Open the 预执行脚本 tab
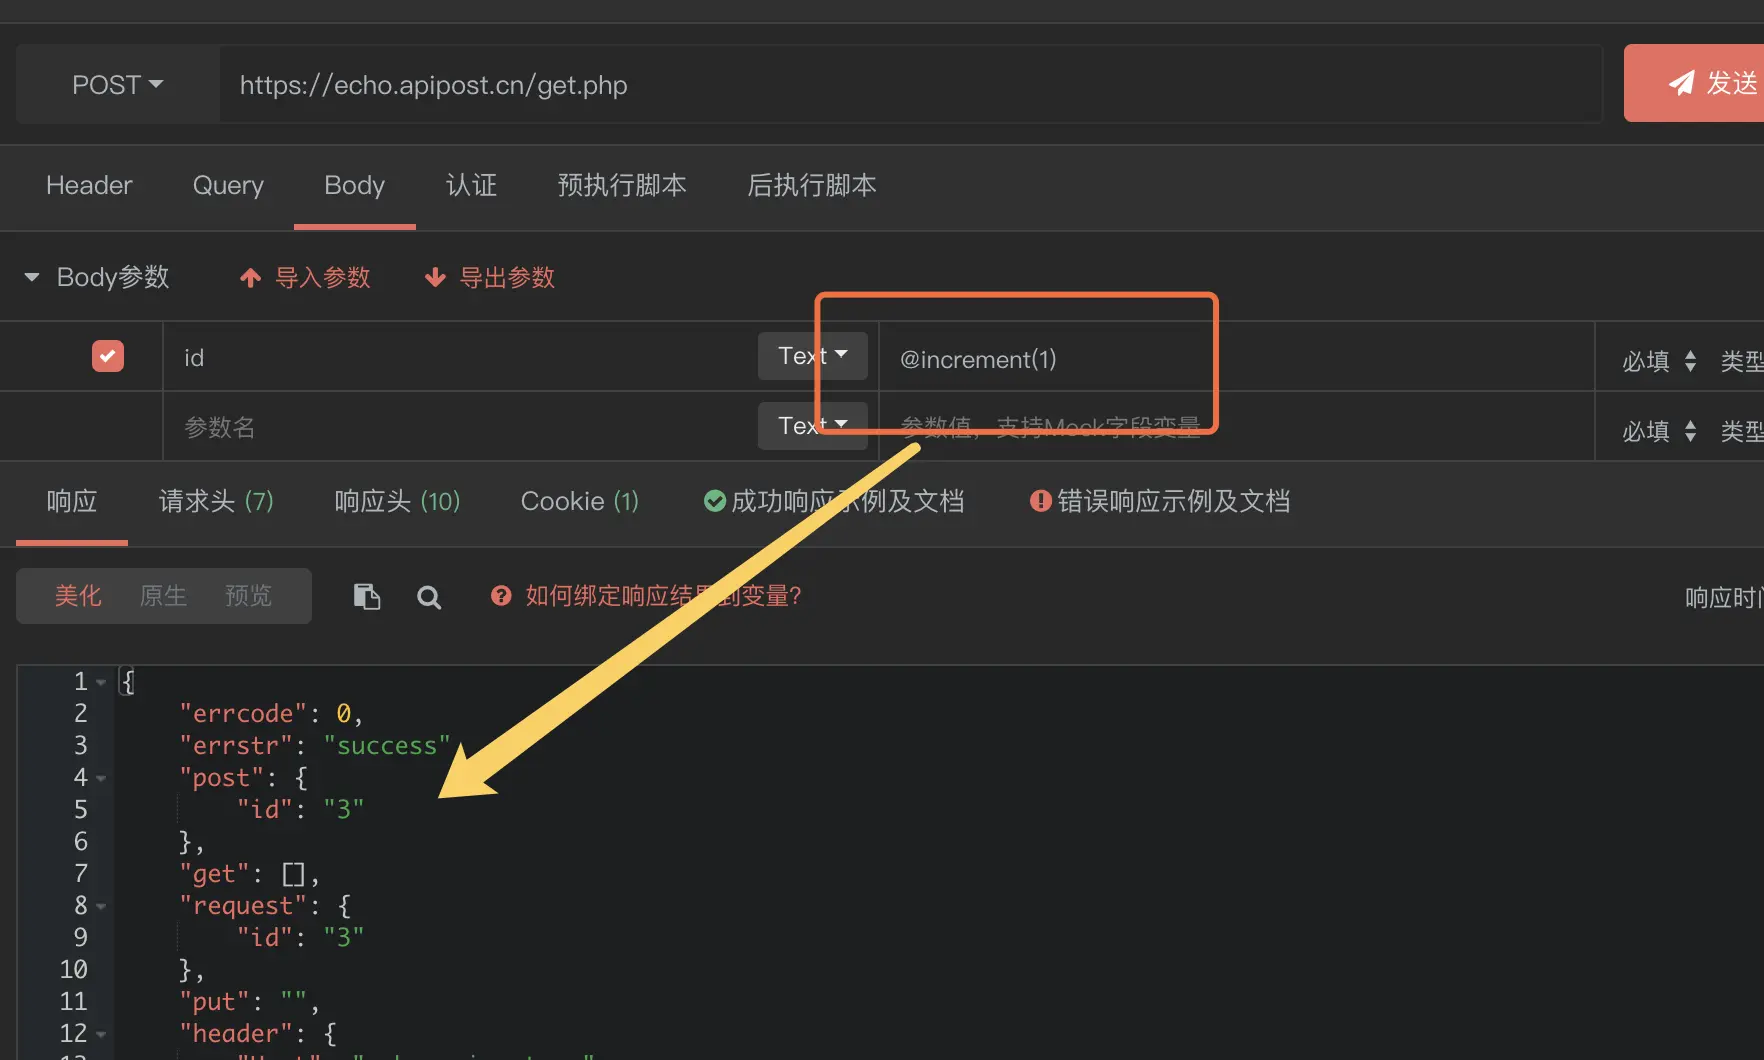The height and width of the screenshot is (1060, 1764). tap(622, 186)
